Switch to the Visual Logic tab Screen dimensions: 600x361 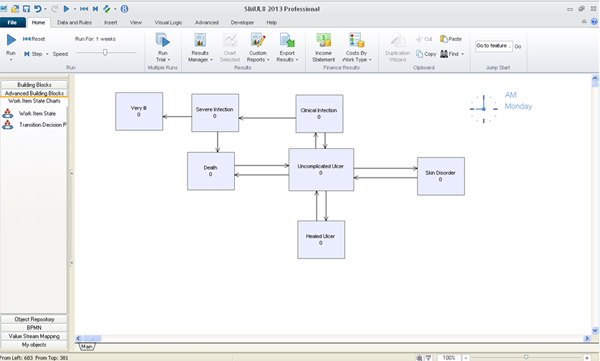coord(168,22)
